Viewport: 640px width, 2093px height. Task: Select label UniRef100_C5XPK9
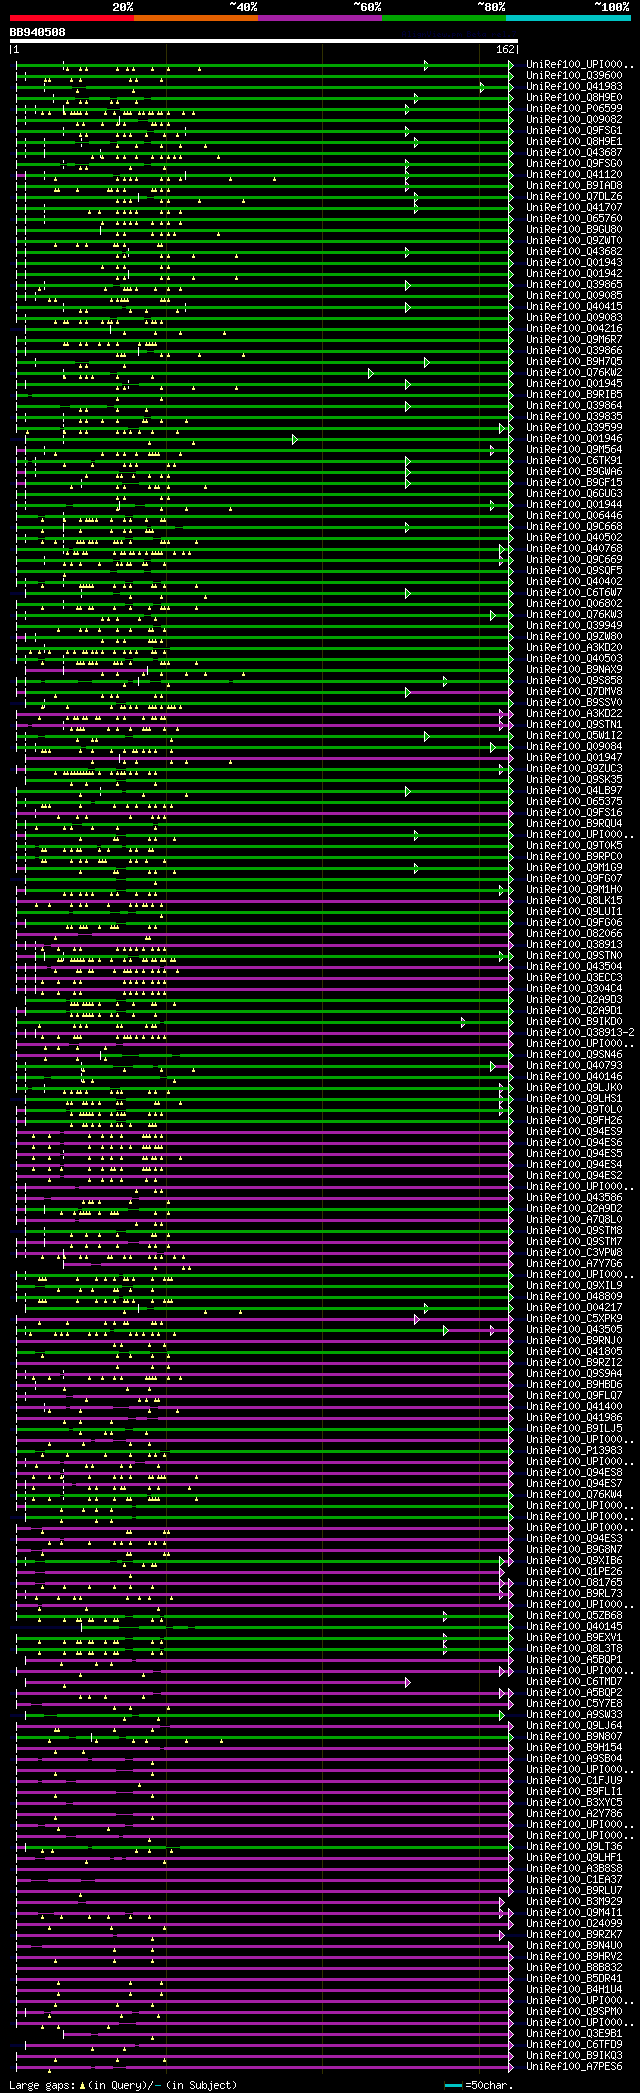click(574, 1318)
